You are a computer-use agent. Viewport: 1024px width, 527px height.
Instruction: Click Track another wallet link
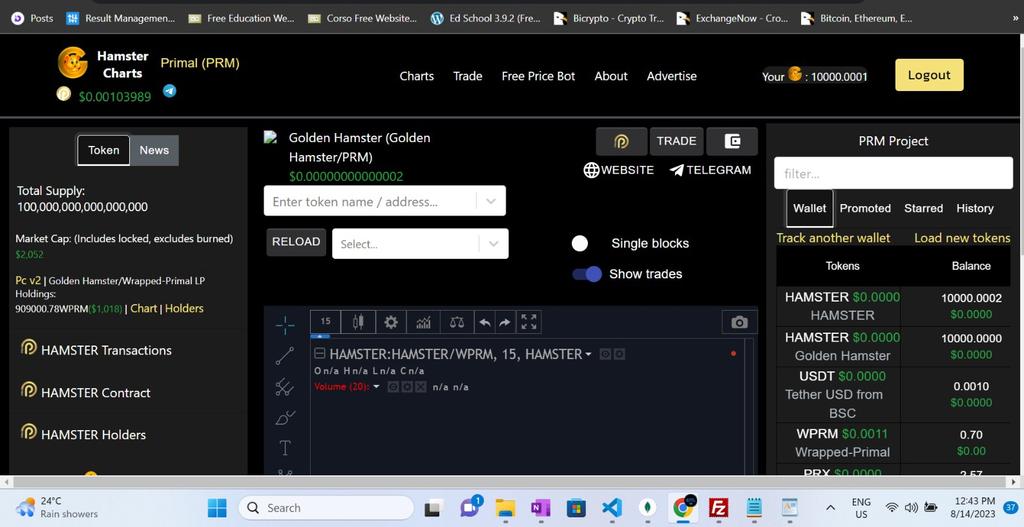(x=833, y=238)
